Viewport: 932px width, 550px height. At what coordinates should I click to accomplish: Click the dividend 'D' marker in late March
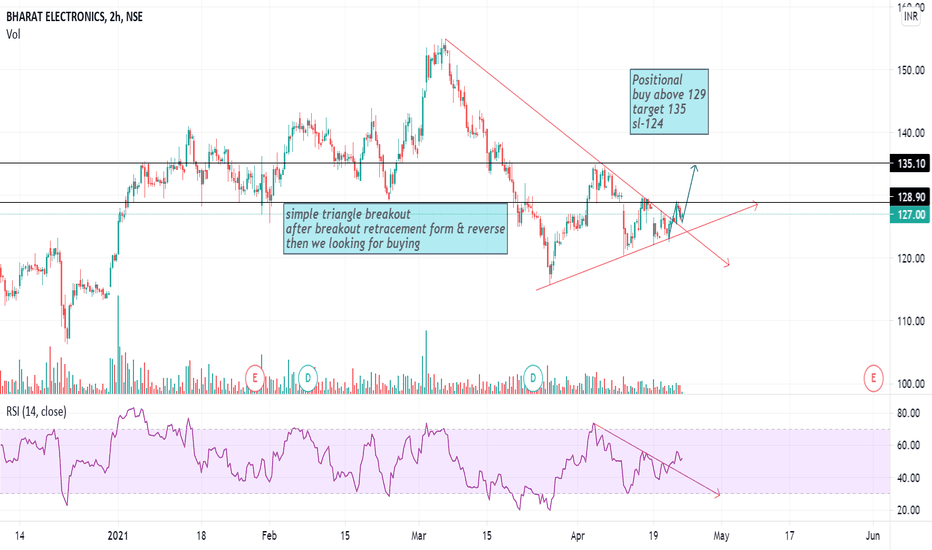pos(533,378)
